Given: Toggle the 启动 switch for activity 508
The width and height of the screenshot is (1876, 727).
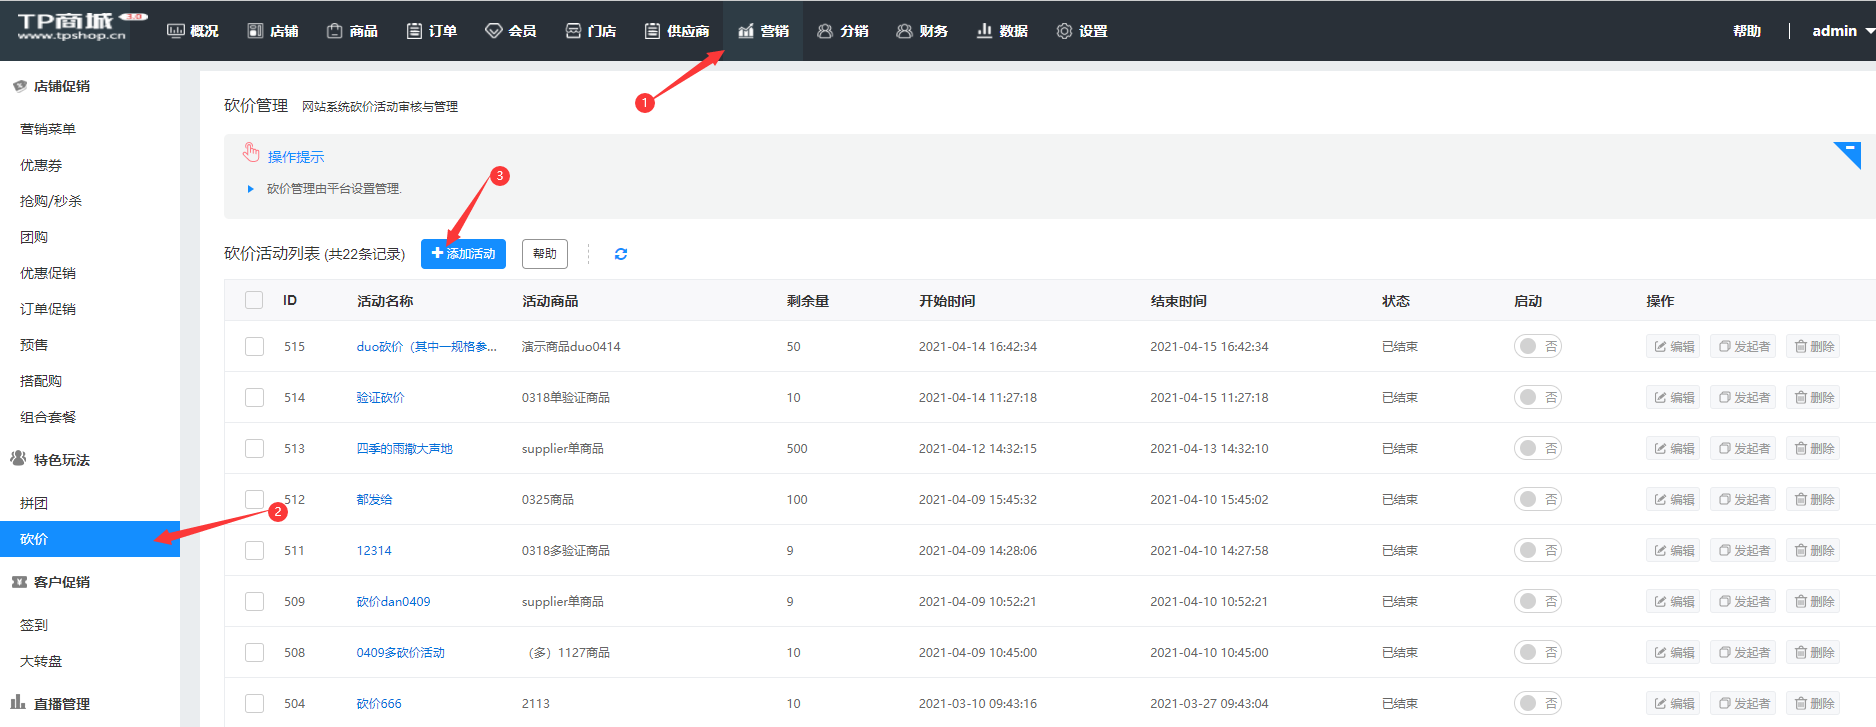Looking at the screenshot, I should [1537, 653].
